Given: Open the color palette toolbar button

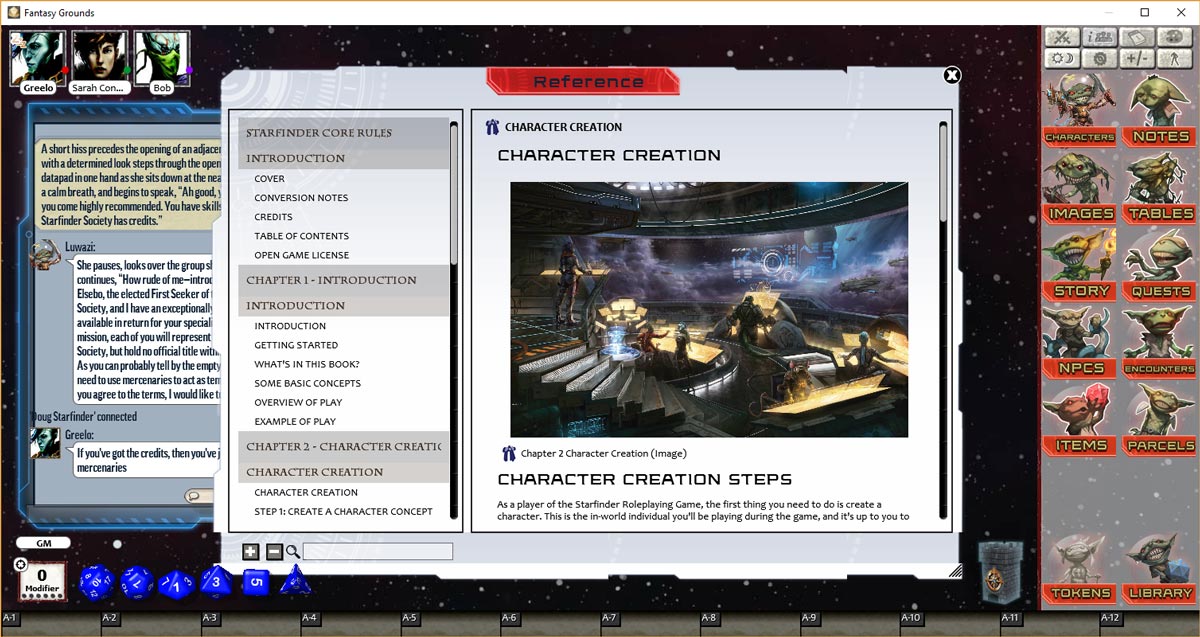Looking at the screenshot, I should tap(1173, 37).
